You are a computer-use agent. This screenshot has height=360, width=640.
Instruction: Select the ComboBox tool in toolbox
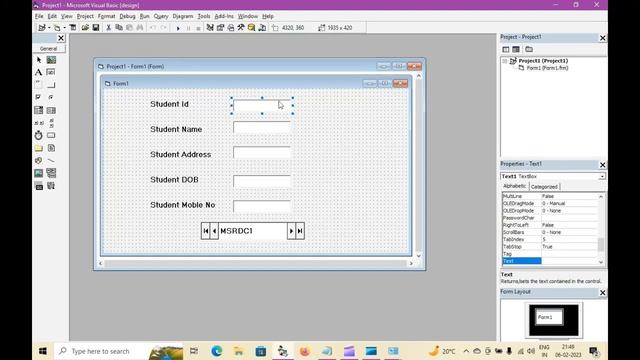coord(39,110)
